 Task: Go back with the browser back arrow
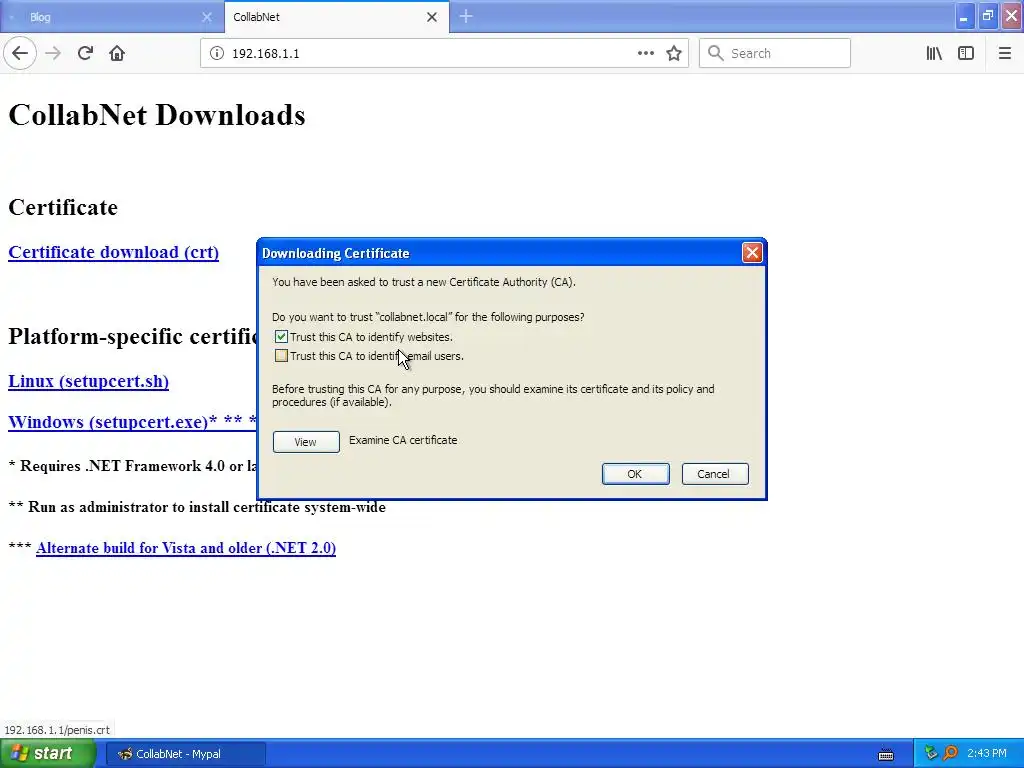(20, 53)
